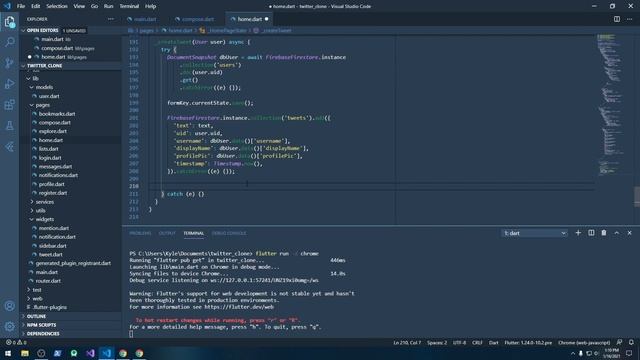Open the Extensions view
This screenshot has width=640, height=360.
9,104
